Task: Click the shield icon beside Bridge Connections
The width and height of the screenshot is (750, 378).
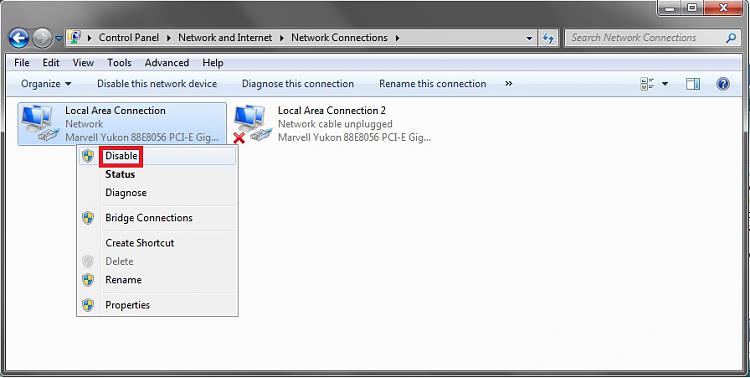Action: 88,218
